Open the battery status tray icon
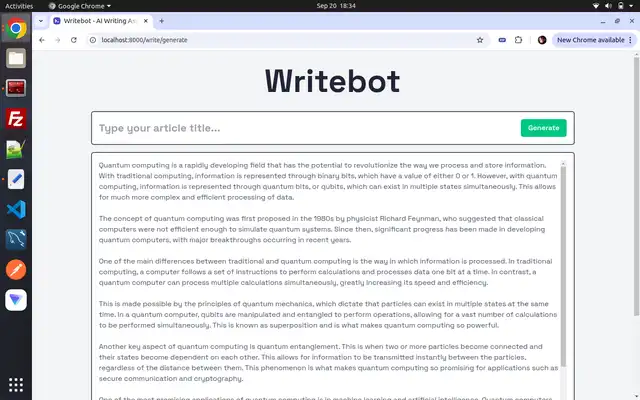640x400 pixels. click(x=621, y=6)
